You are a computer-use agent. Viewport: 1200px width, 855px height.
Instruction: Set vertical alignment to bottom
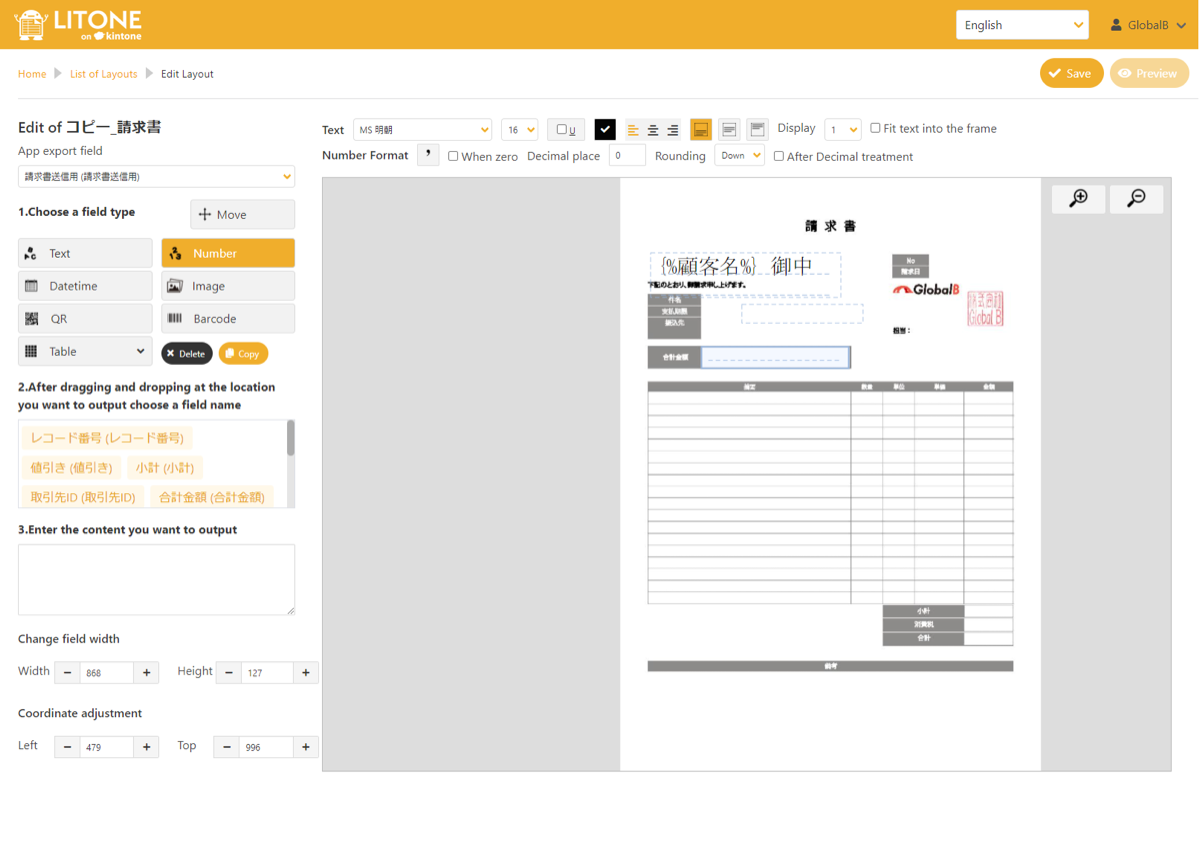701,130
